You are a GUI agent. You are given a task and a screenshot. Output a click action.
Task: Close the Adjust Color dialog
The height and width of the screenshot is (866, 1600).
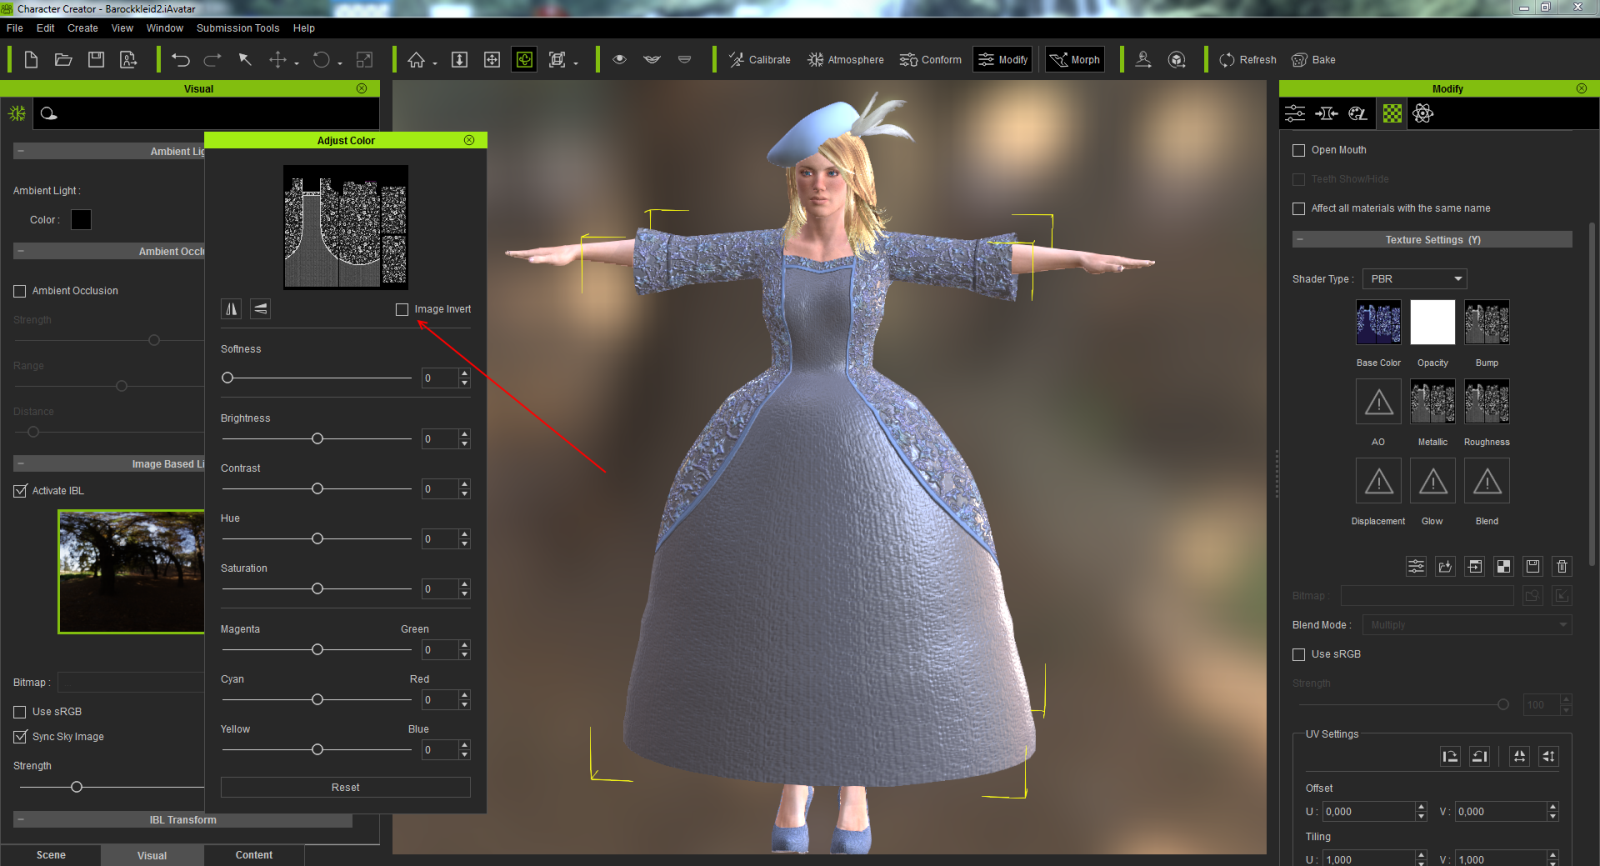tap(469, 140)
